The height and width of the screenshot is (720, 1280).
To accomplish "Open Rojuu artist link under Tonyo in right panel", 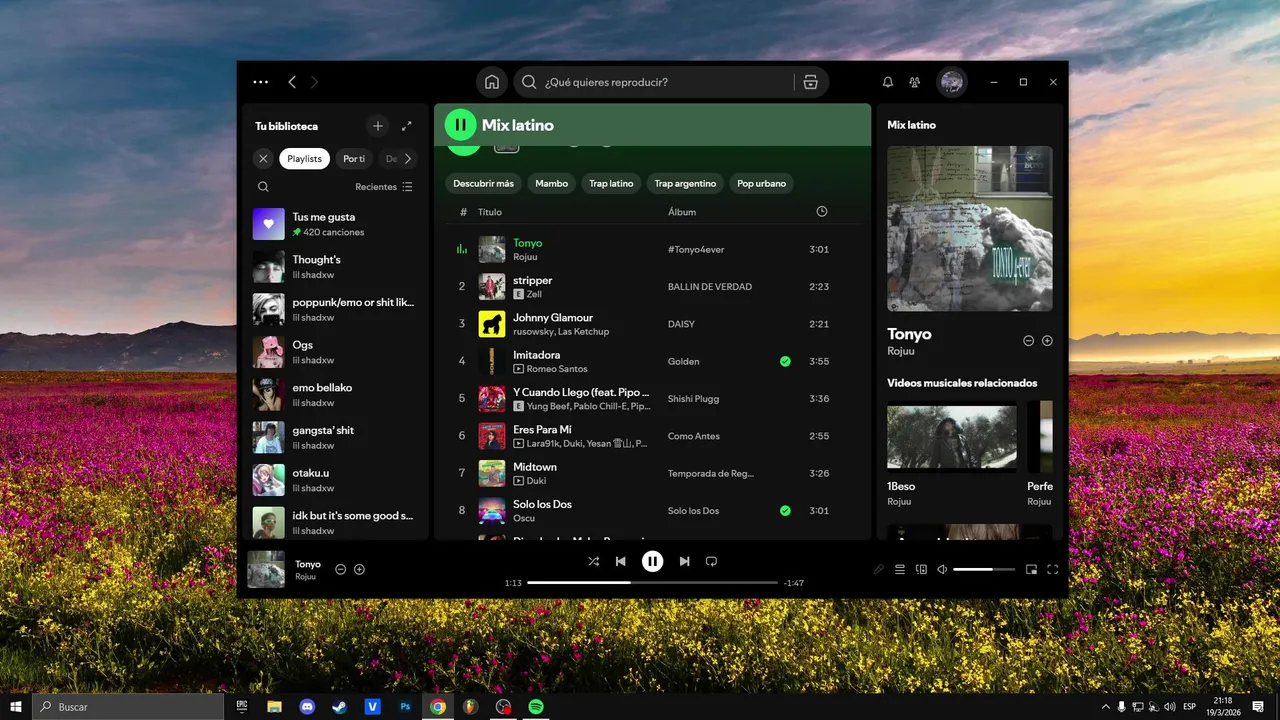I will point(901,352).
